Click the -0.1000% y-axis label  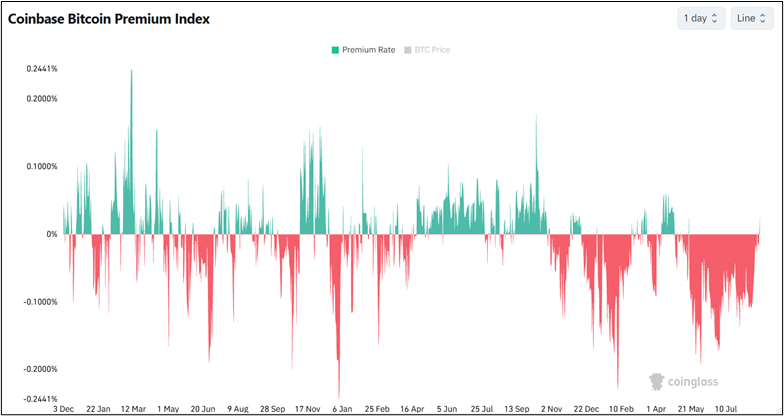pos(41,302)
